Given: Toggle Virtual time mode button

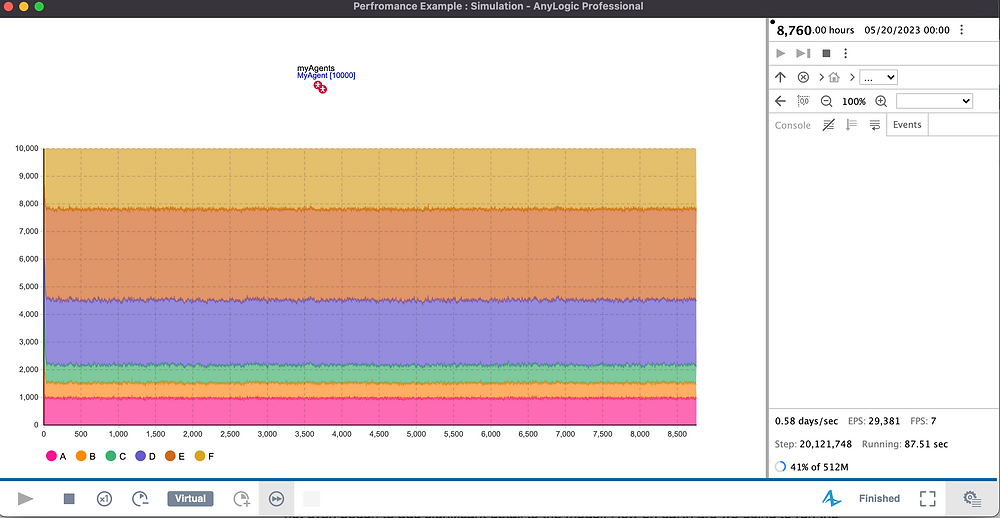Looking at the screenshot, I should coord(190,499).
